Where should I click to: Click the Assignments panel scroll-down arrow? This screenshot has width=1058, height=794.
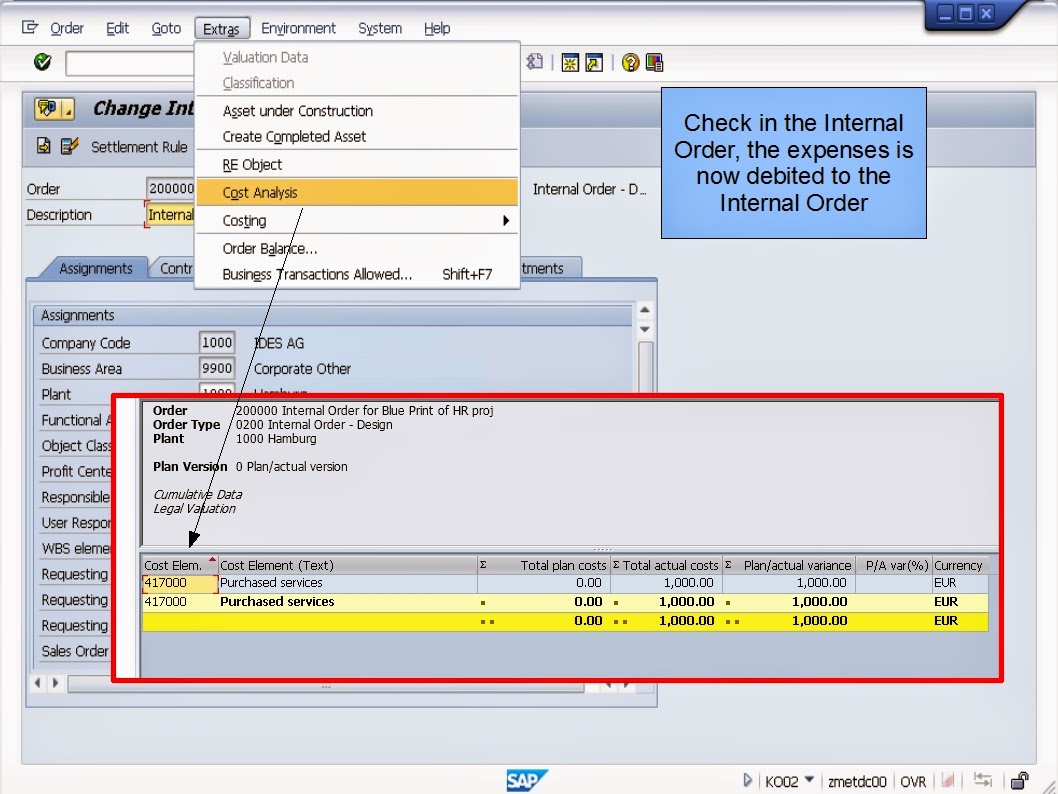coord(645,329)
